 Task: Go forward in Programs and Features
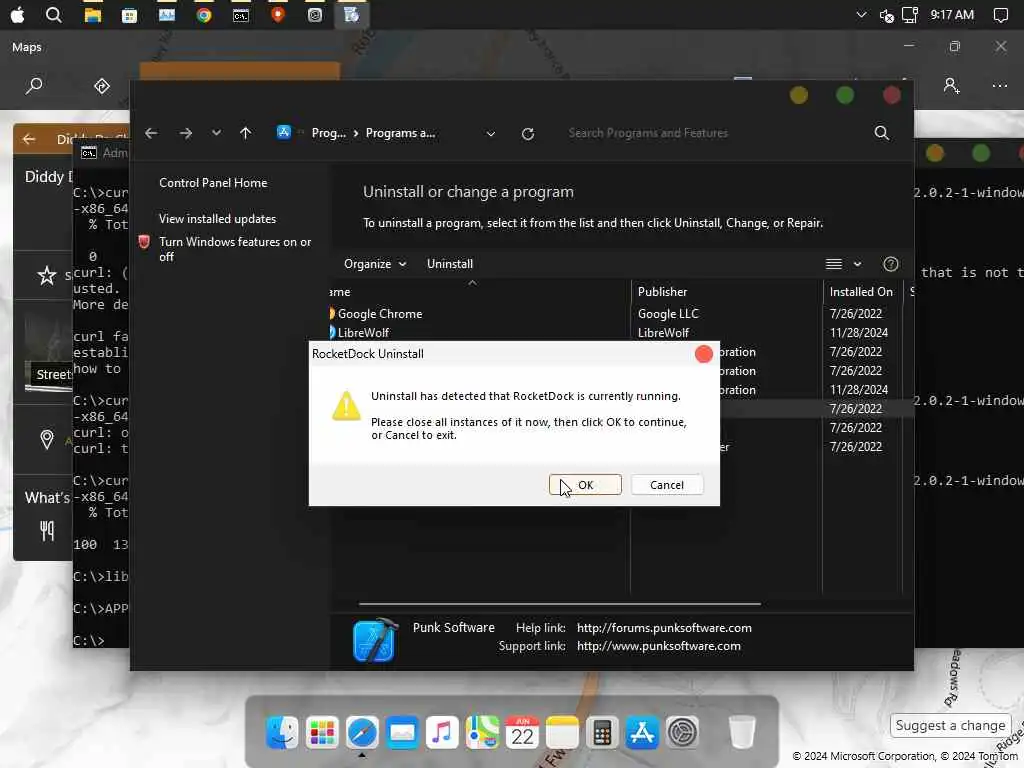[x=186, y=133]
